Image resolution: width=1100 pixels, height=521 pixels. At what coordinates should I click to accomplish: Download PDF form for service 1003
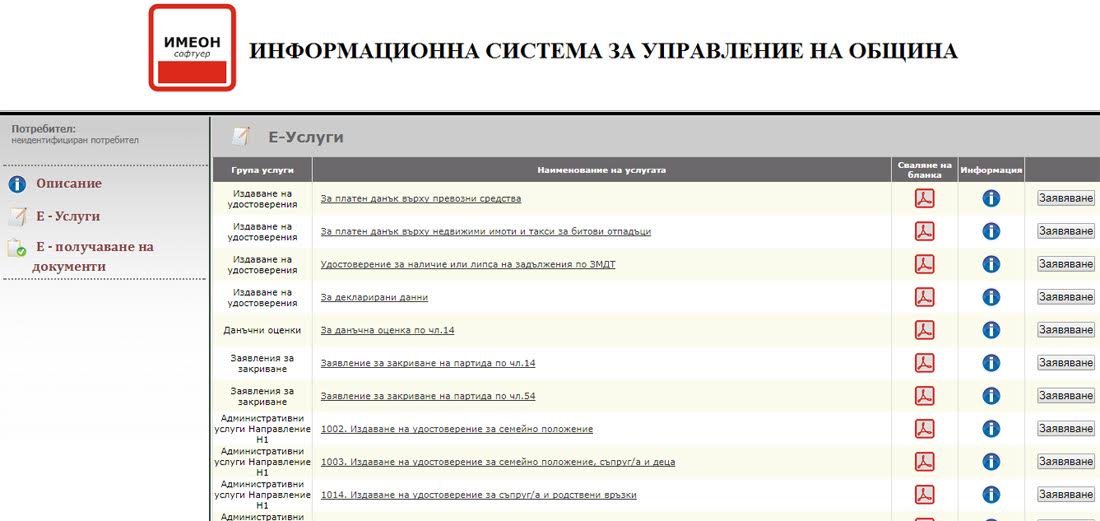(x=924, y=462)
